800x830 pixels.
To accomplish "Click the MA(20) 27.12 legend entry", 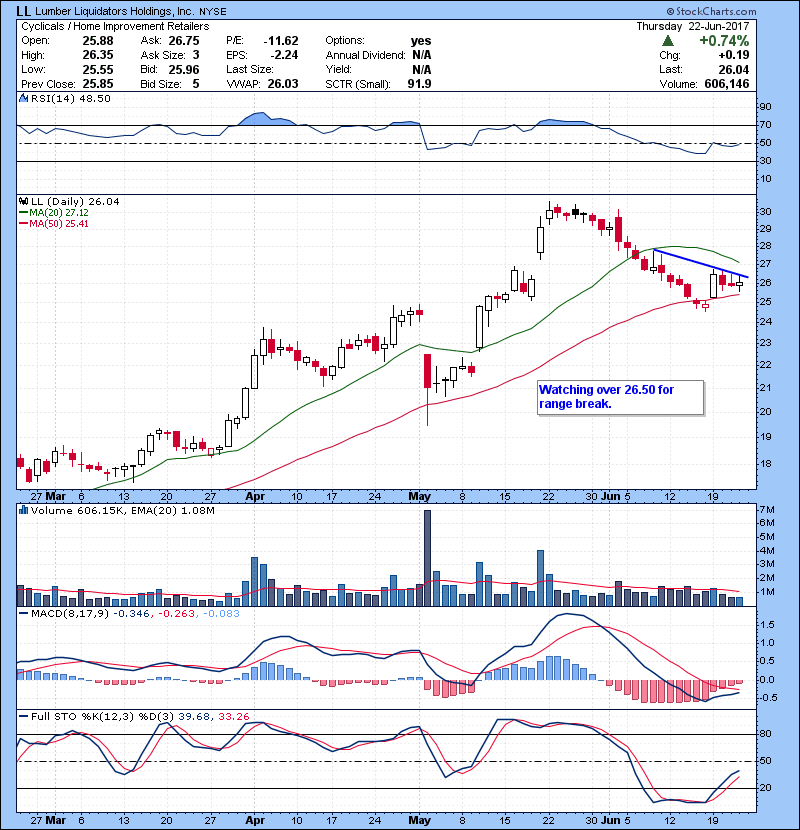I will pos(54,212).
